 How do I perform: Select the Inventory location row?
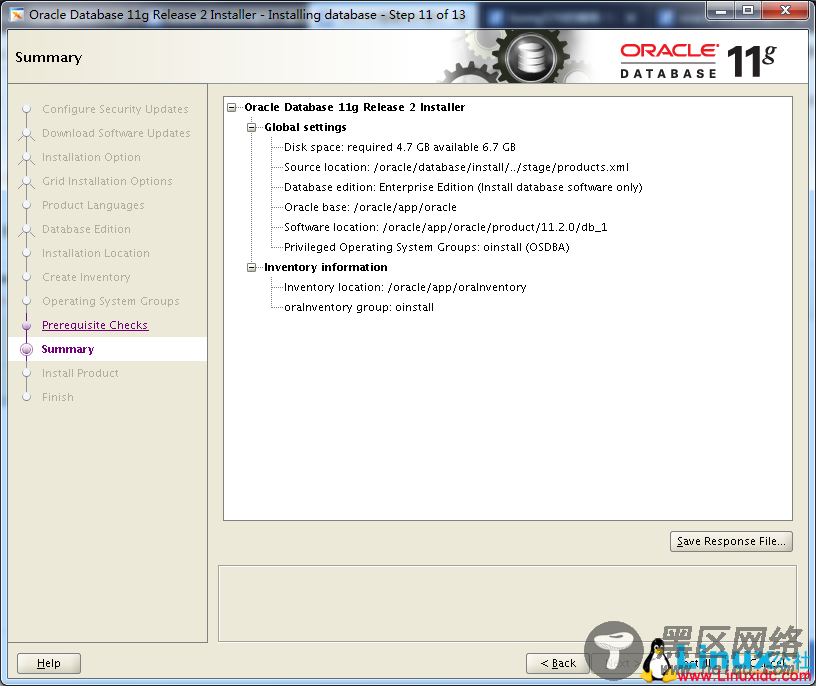pos(405,287)
